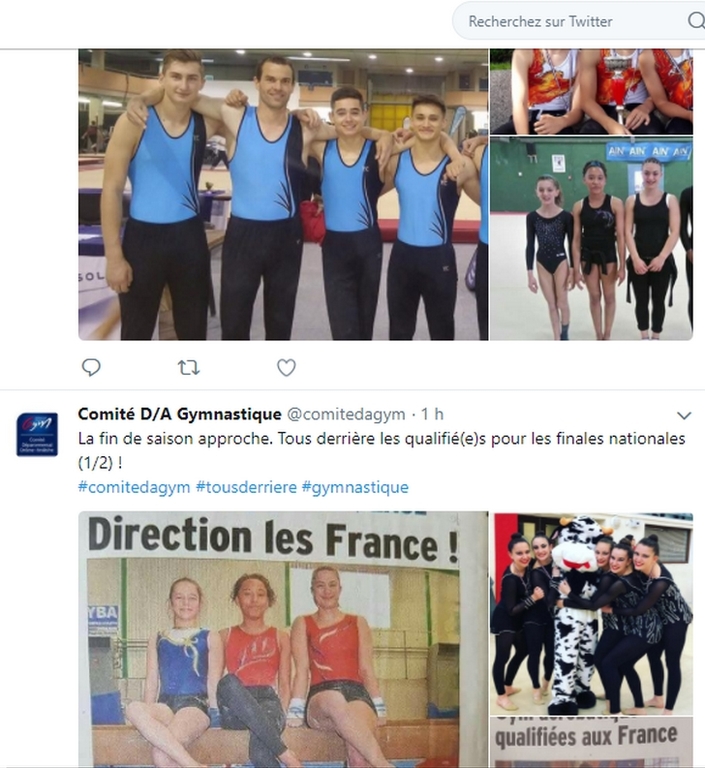Open Comité D/A Gymnastique account name
This screenshot has width=705, height=768.
pyautogui.click(x=179, y=414)
